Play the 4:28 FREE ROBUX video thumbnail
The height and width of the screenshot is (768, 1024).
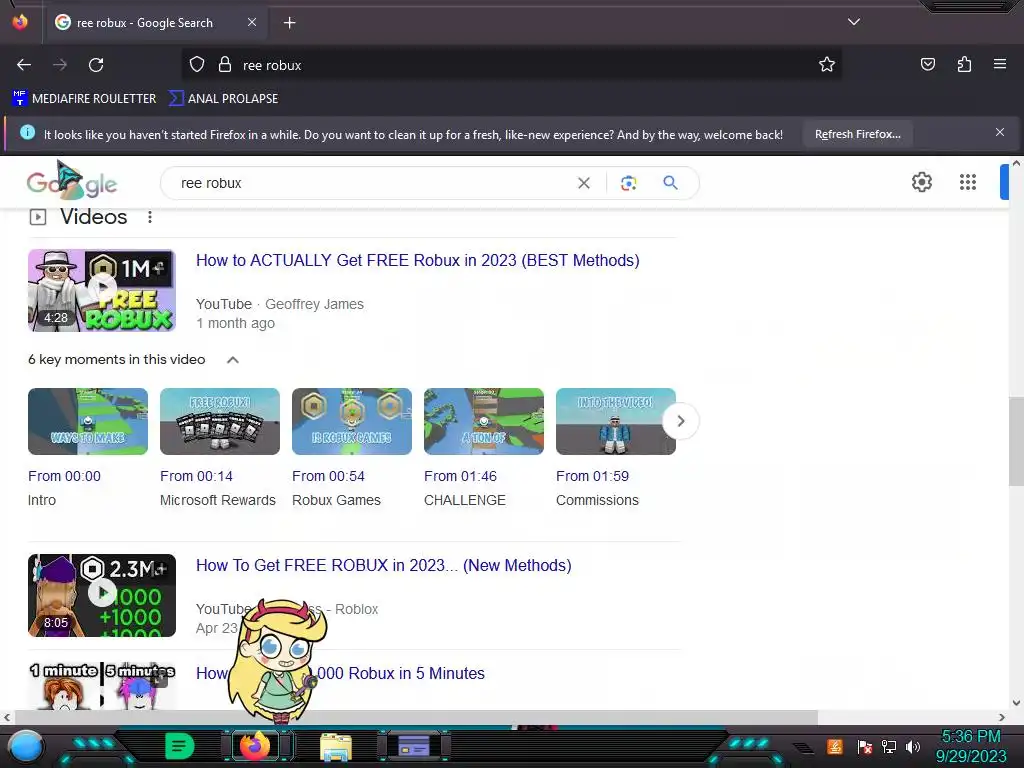[x=102, y=290]
